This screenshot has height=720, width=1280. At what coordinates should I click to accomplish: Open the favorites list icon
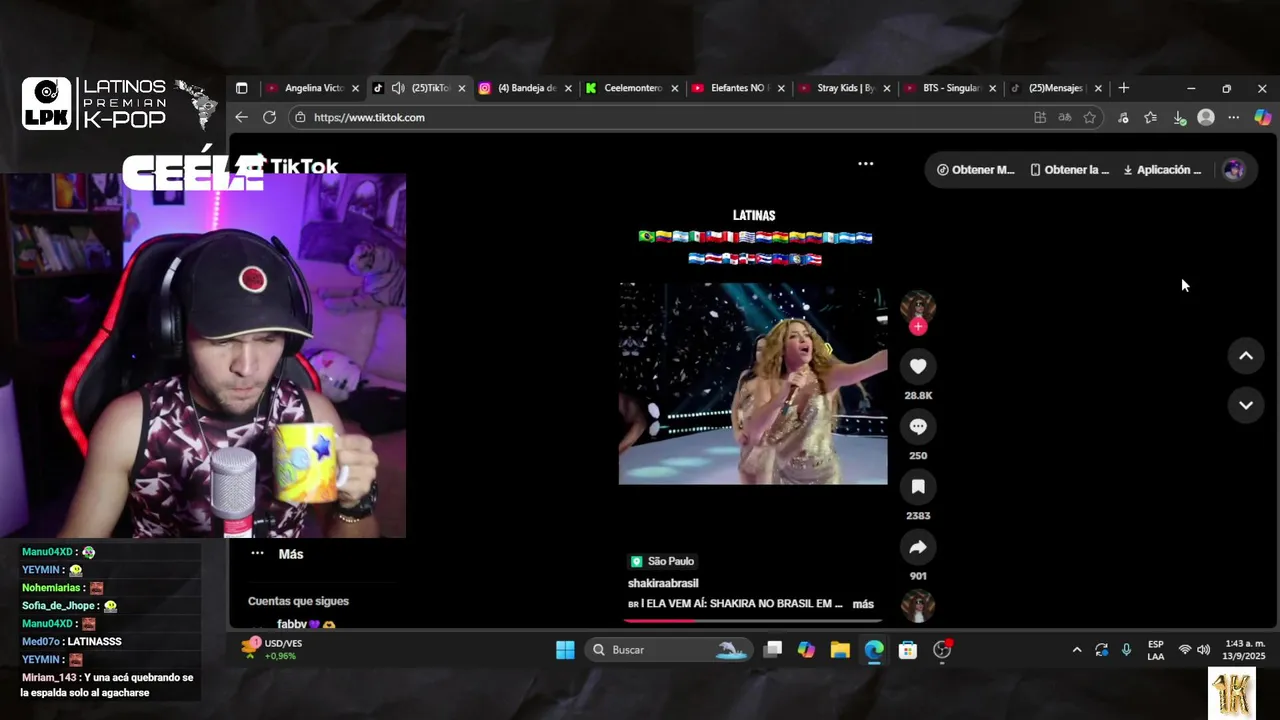coord(1151,117)
